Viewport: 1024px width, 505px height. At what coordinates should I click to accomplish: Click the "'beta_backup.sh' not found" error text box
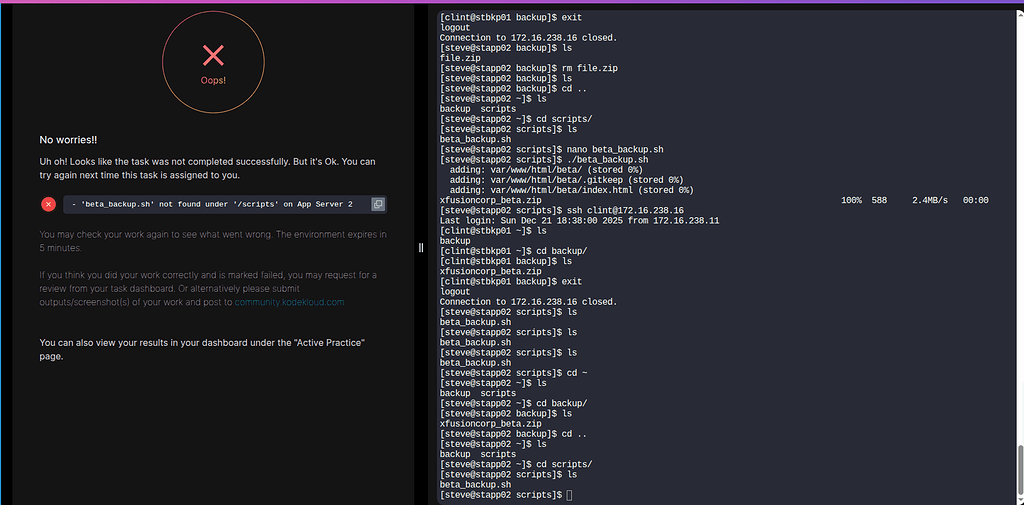coord(213,204)
